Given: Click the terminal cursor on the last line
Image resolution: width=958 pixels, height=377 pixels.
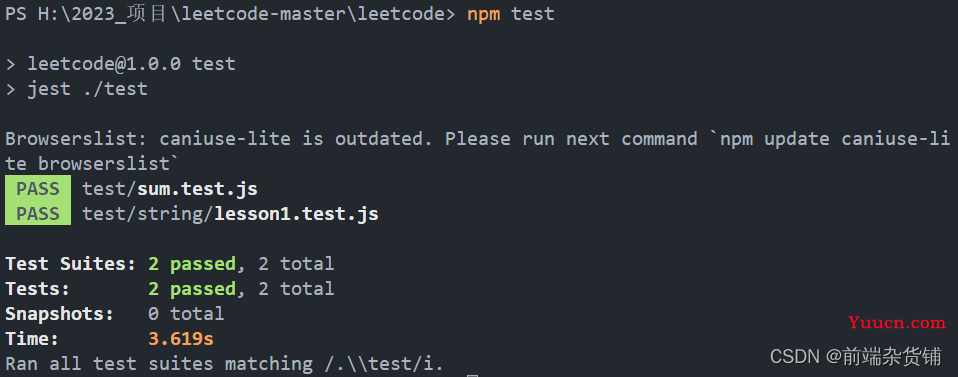Looking at the screenshot, I should point(472,375).
